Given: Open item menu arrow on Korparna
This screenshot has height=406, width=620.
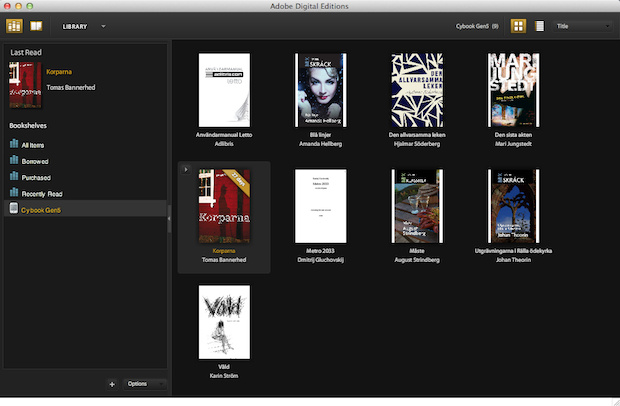Looking at the screenshot, I should click(185, 170).
